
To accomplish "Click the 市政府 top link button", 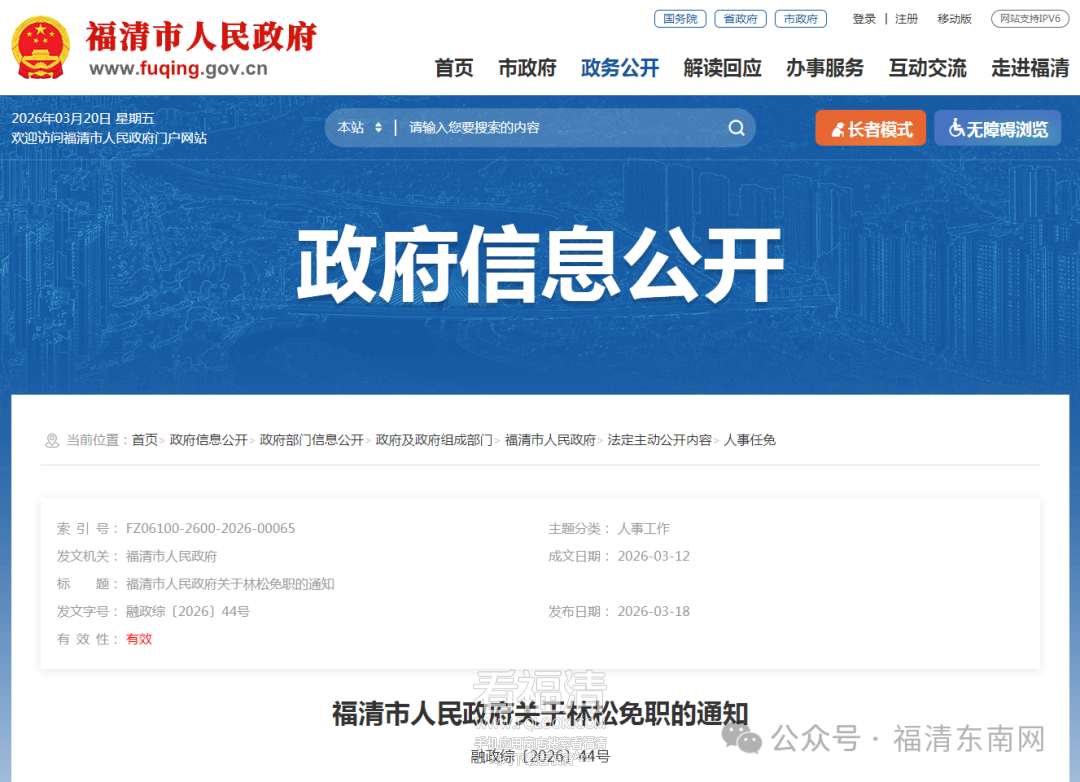I will click(800, 19).
